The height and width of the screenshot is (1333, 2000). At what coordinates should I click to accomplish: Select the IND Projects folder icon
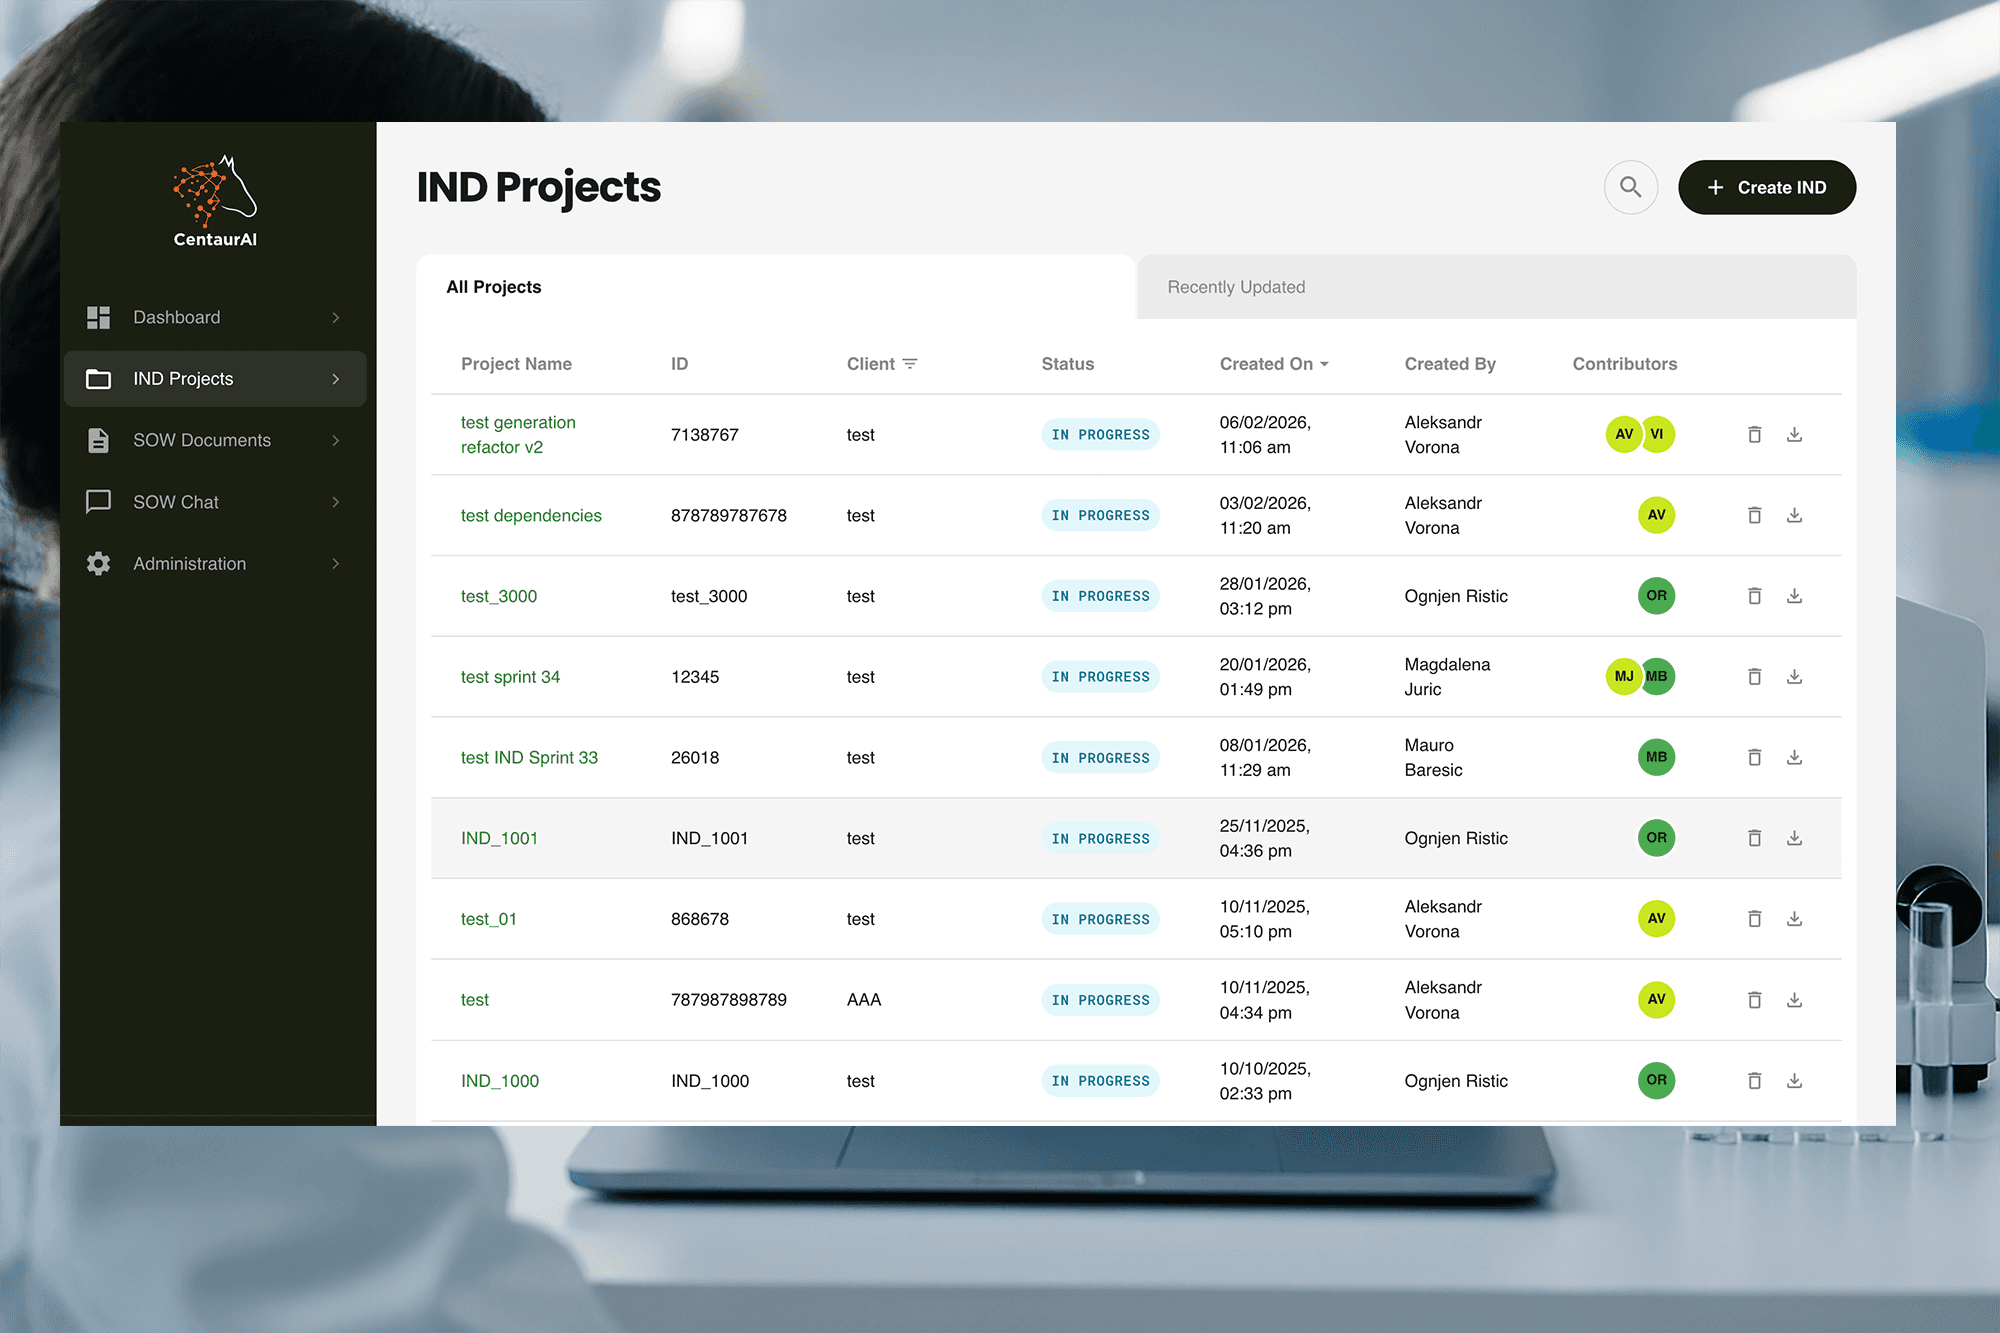(x=98, y=378)
